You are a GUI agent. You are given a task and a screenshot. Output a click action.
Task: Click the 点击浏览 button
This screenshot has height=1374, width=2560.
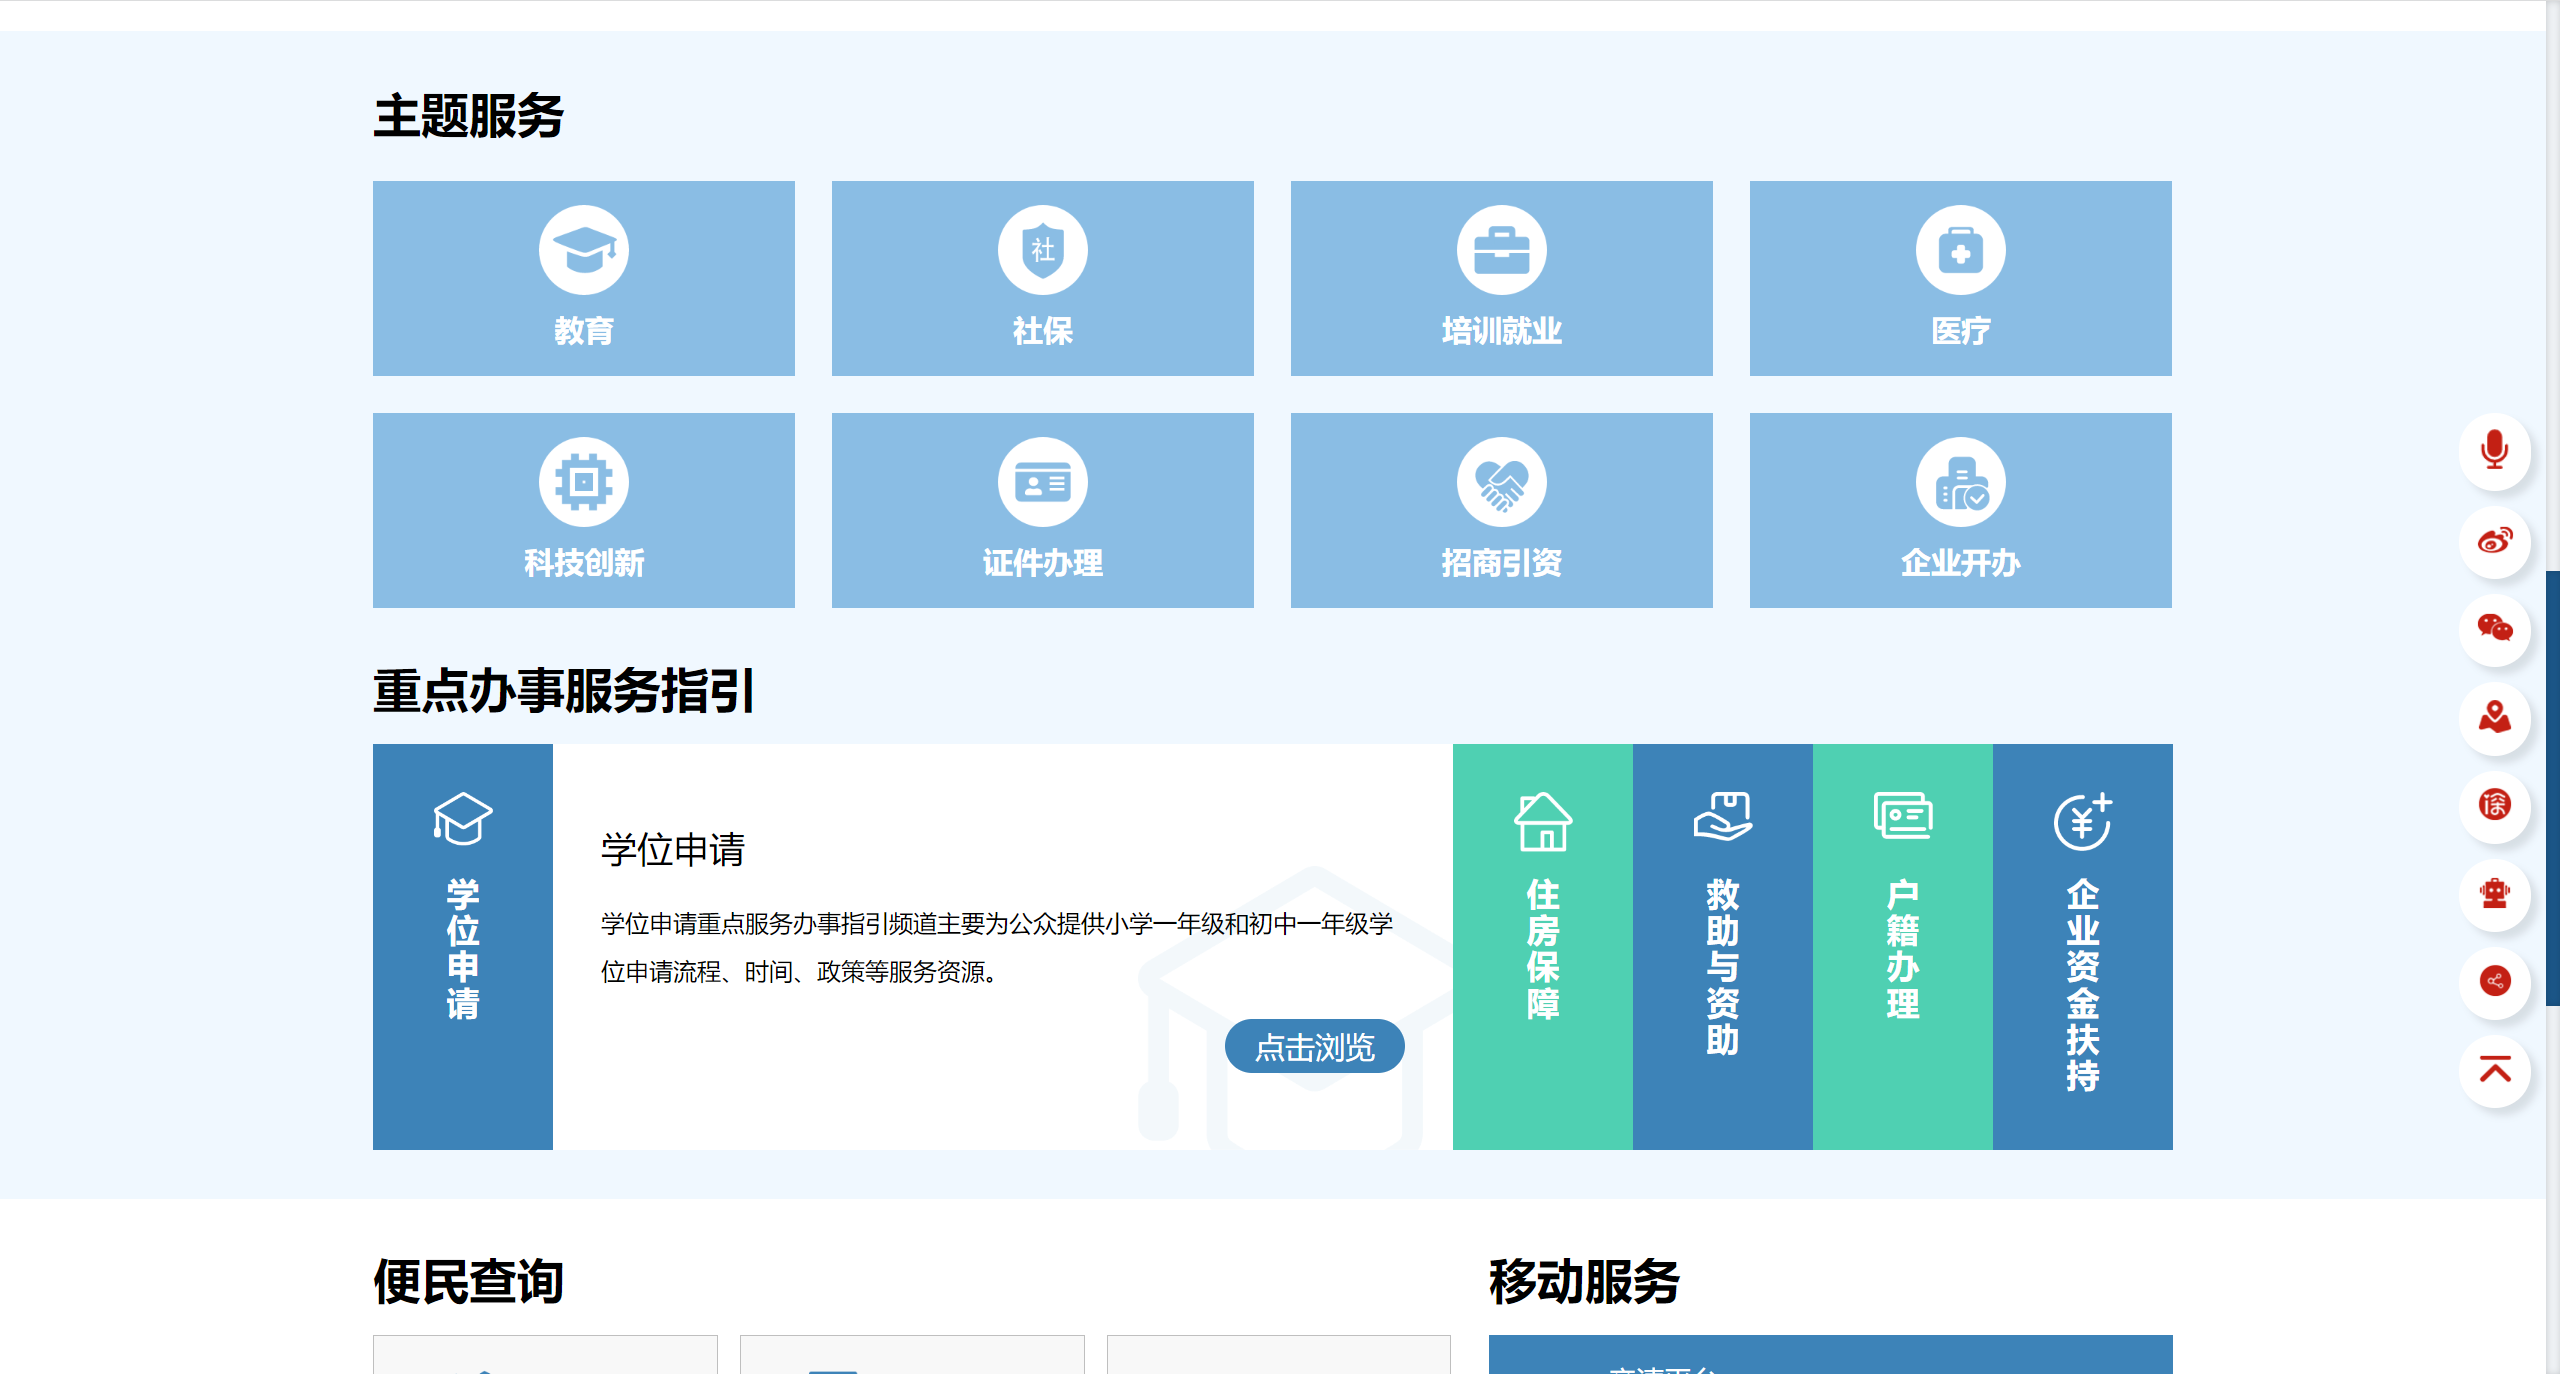click(1314, 1046)
